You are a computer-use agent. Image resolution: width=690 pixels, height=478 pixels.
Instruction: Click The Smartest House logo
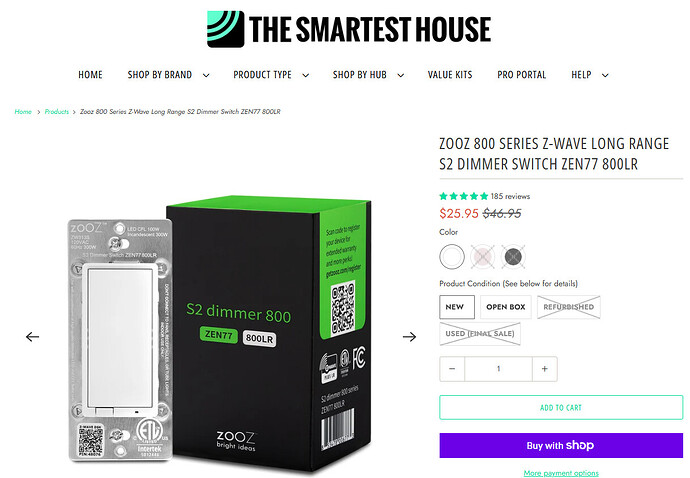(349, 29)
